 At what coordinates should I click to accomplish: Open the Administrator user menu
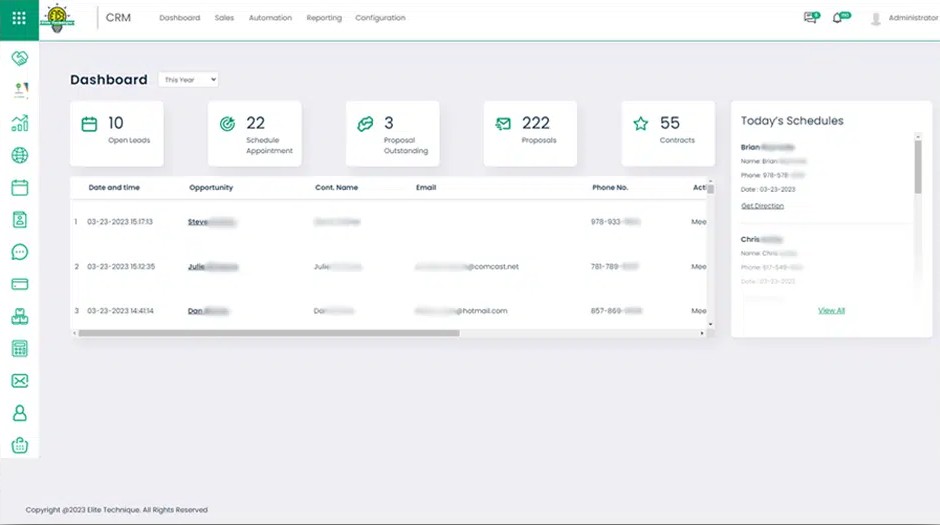pos(904,18)
